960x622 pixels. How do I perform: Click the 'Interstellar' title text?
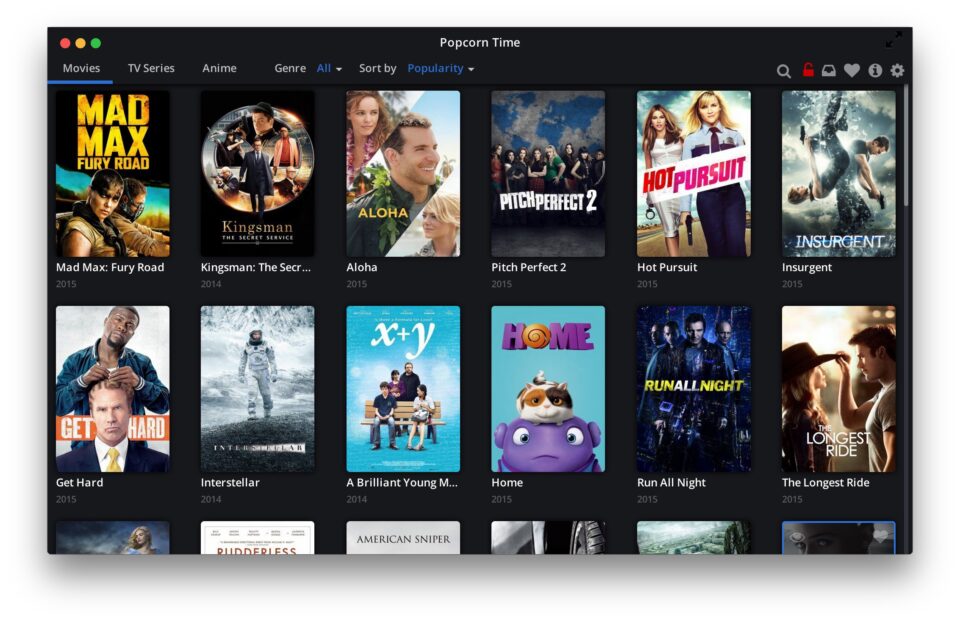point(230,482)
